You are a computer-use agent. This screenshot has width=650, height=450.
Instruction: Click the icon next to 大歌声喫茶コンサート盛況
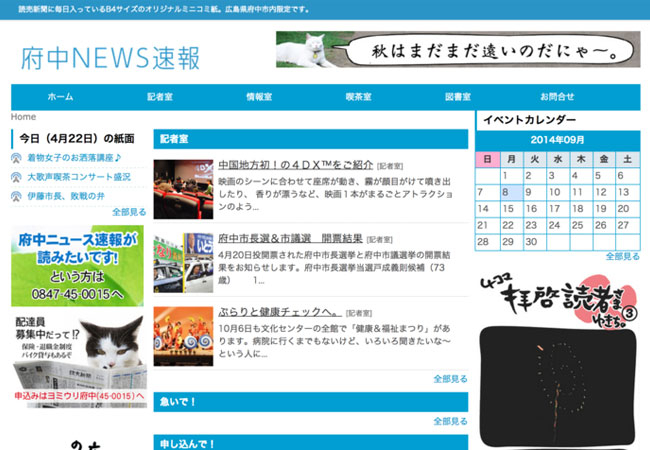click(17, 177)
